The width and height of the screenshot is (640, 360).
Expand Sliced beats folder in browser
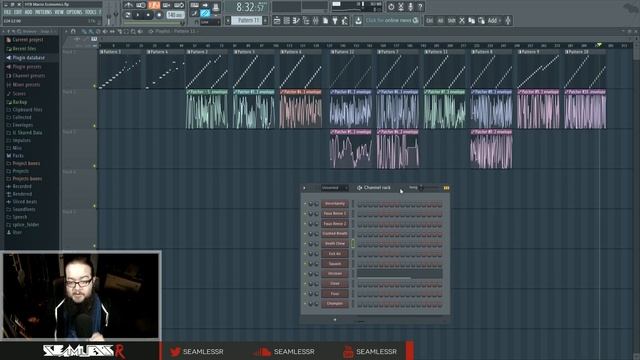pos(24,202)
